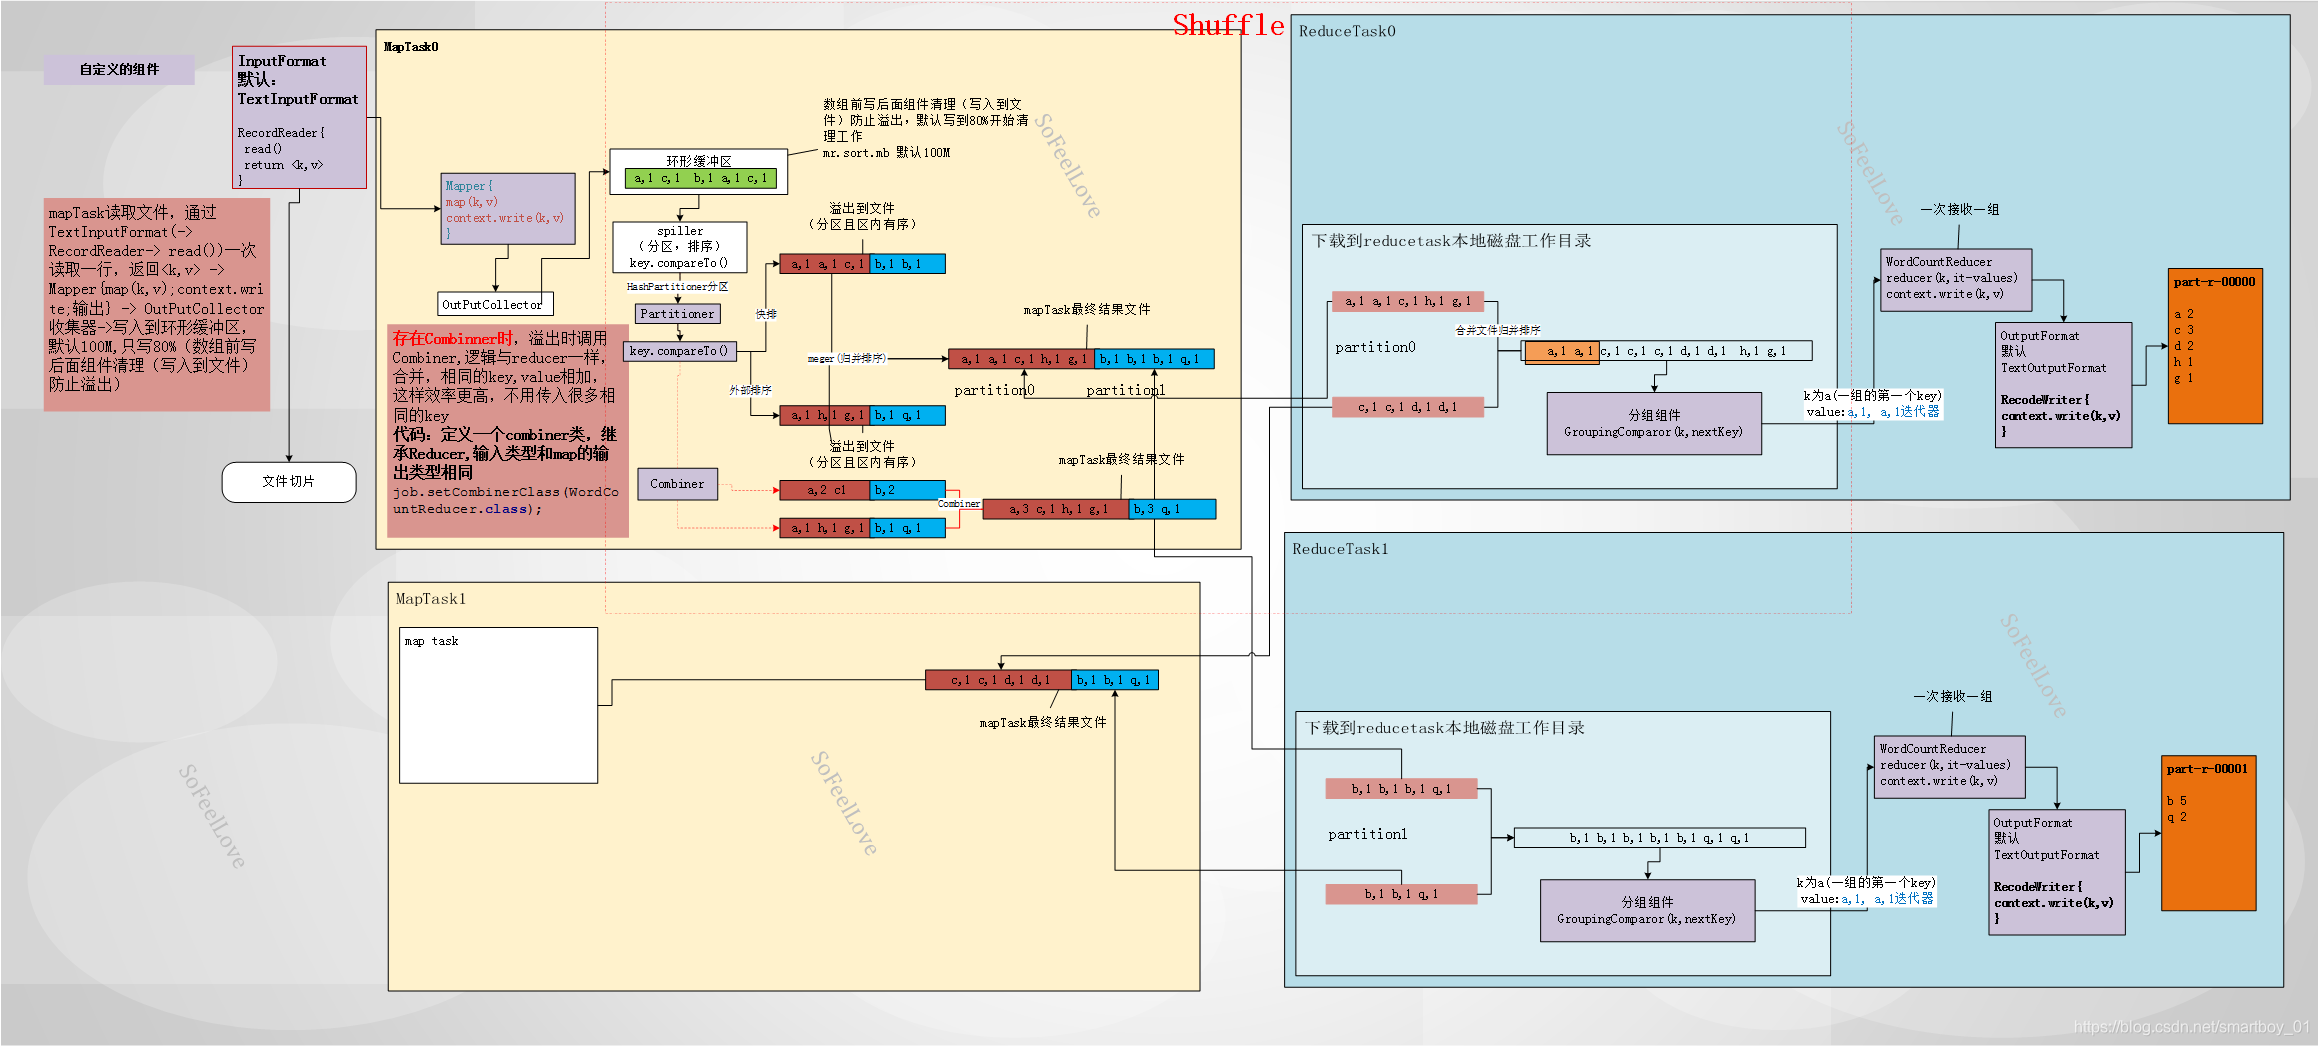Image resolution: width=2319 pixels, height=1046 pixels.
Task: Click the 'meger(归并排序)' label
Action: [846, 358]
